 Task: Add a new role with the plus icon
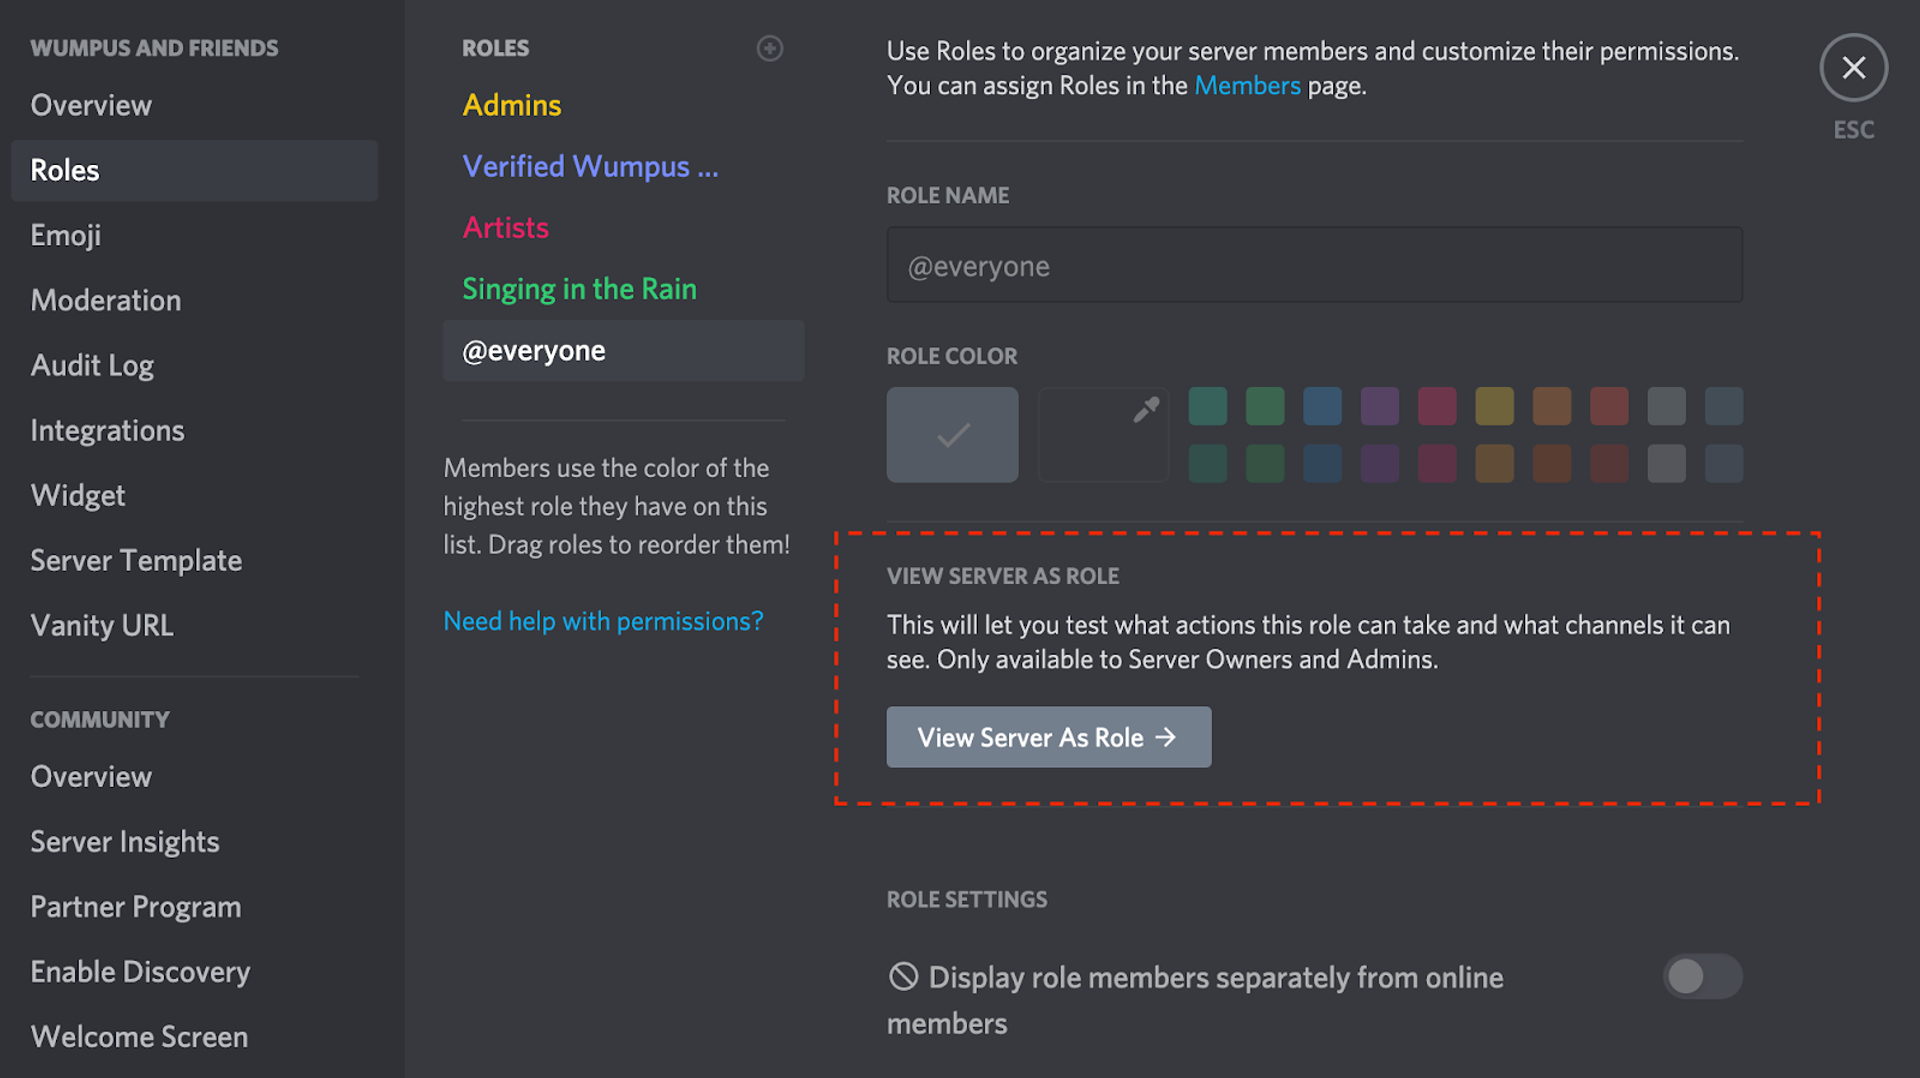tap(769, 48)
